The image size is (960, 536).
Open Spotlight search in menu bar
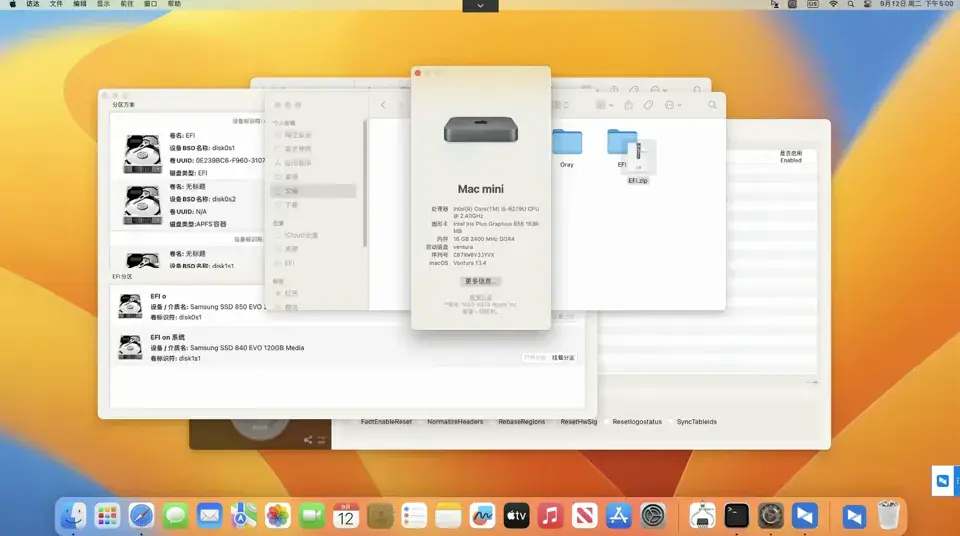click(851, 4)
